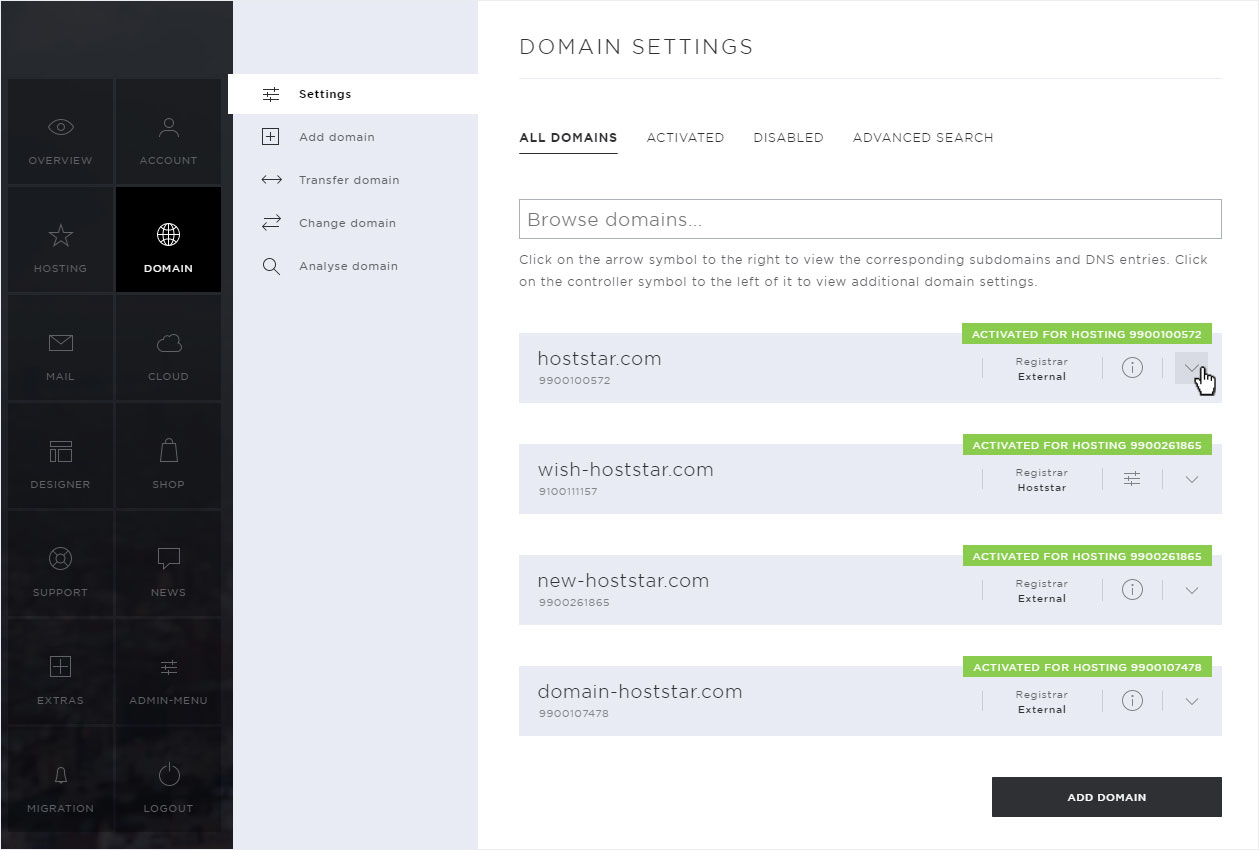Click the domain-hoststar.com domain name
Image resolution: width=1259 pixels, height=850 pixels.
pos(640,692)
